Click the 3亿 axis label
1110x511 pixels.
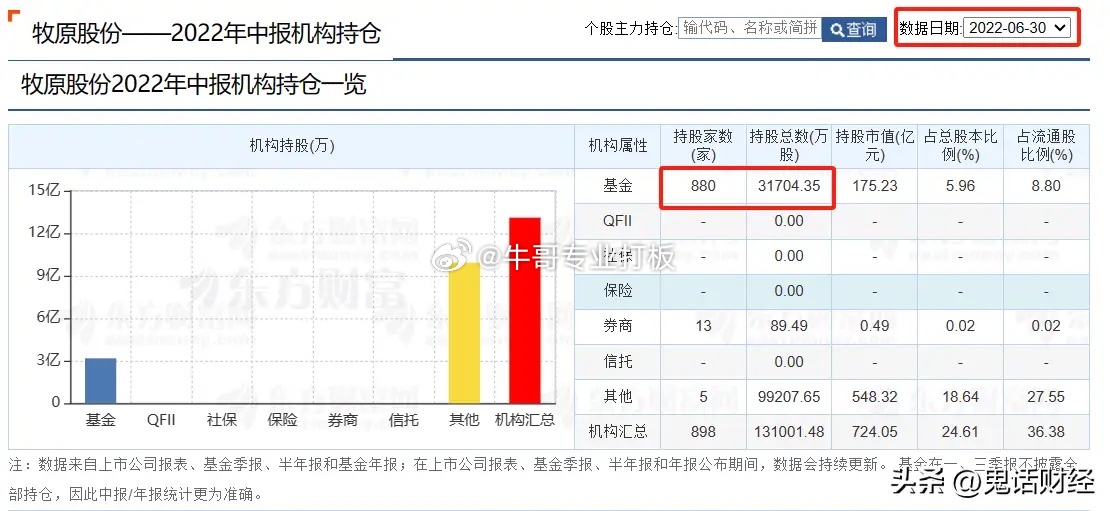click(48, 360)
